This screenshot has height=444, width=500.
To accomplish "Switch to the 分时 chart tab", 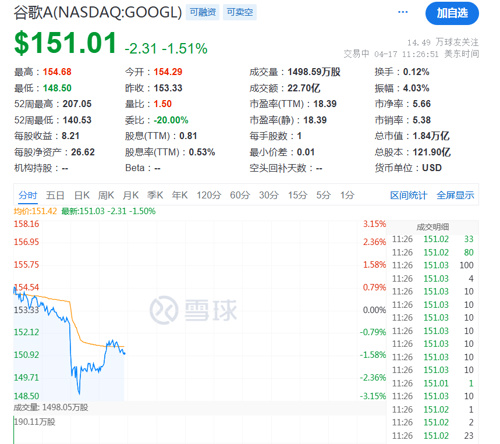I will click(28, 195).
